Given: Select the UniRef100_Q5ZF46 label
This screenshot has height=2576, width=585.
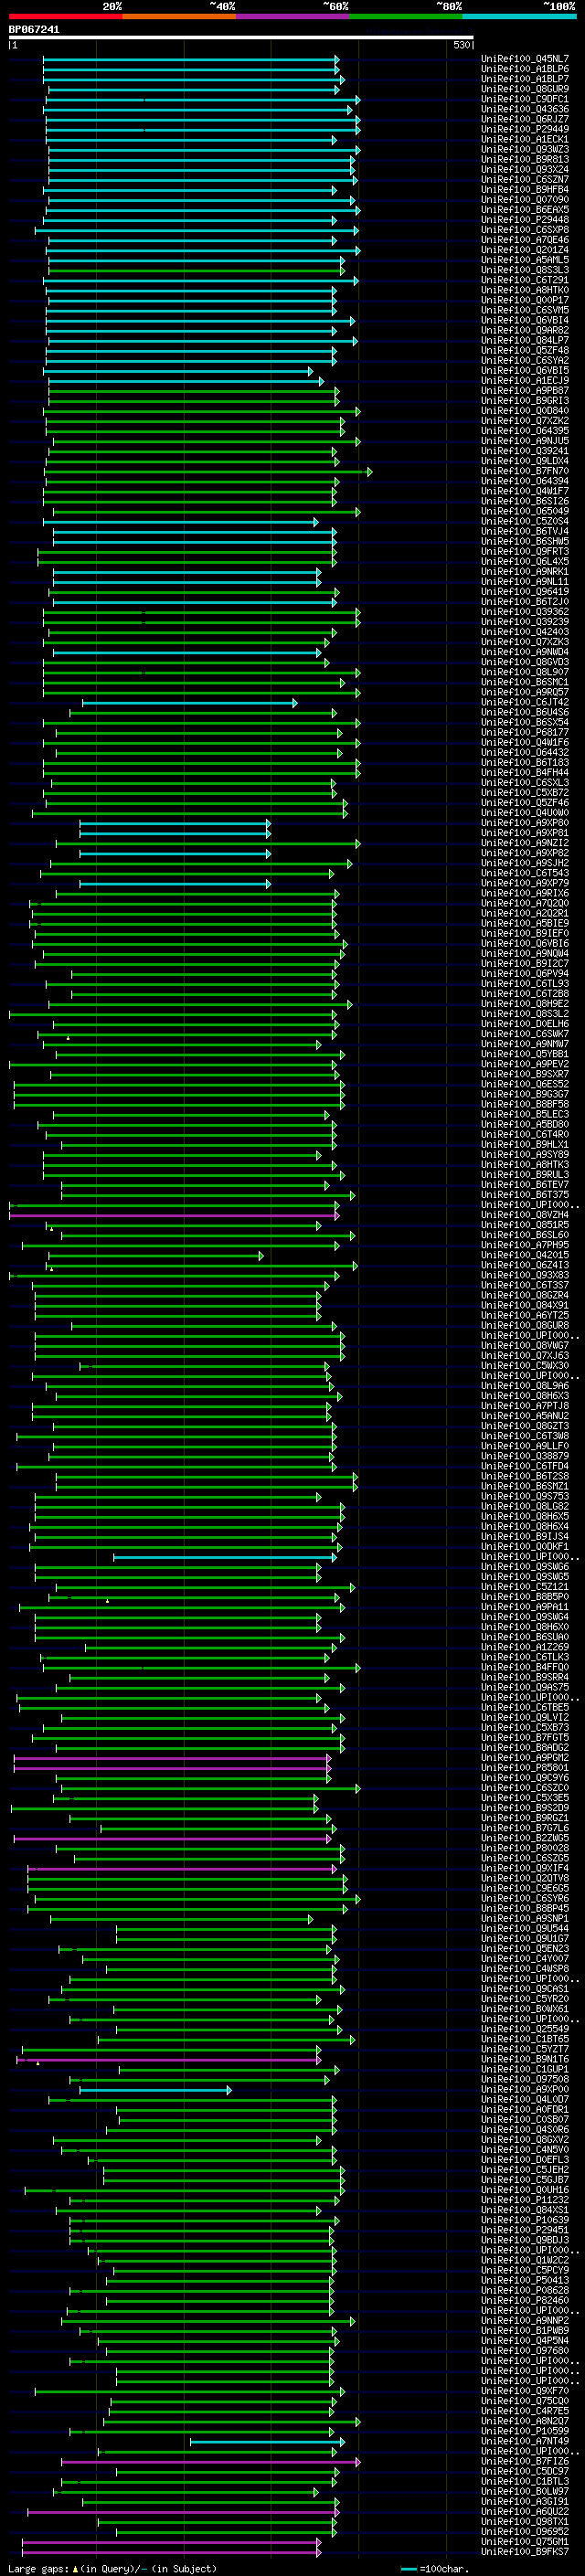Looking at the screenshot, I should (525, 803).
